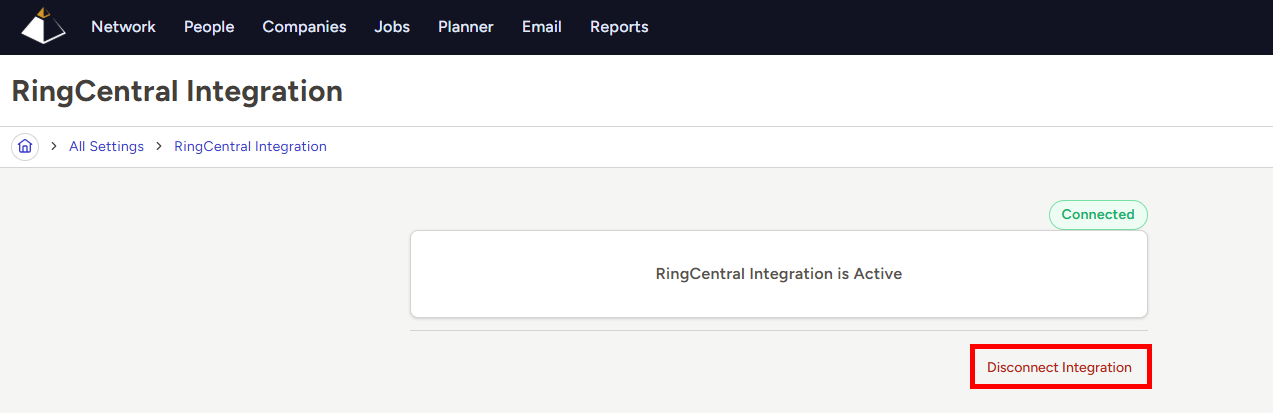Click the RingCentral Integration page heading
Image resolution: width=1273 pixels, height=413 pixels.
tap(177, 91)
